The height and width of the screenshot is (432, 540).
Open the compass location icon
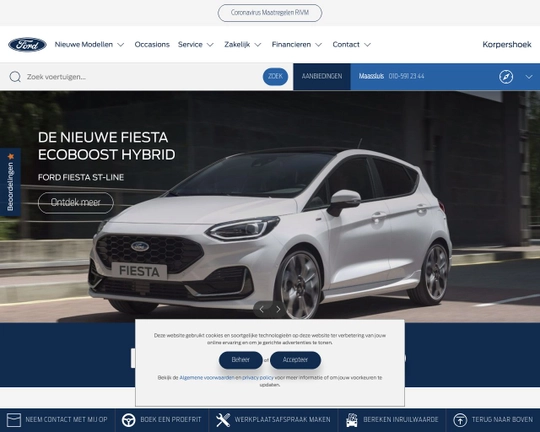pos(506,76)
